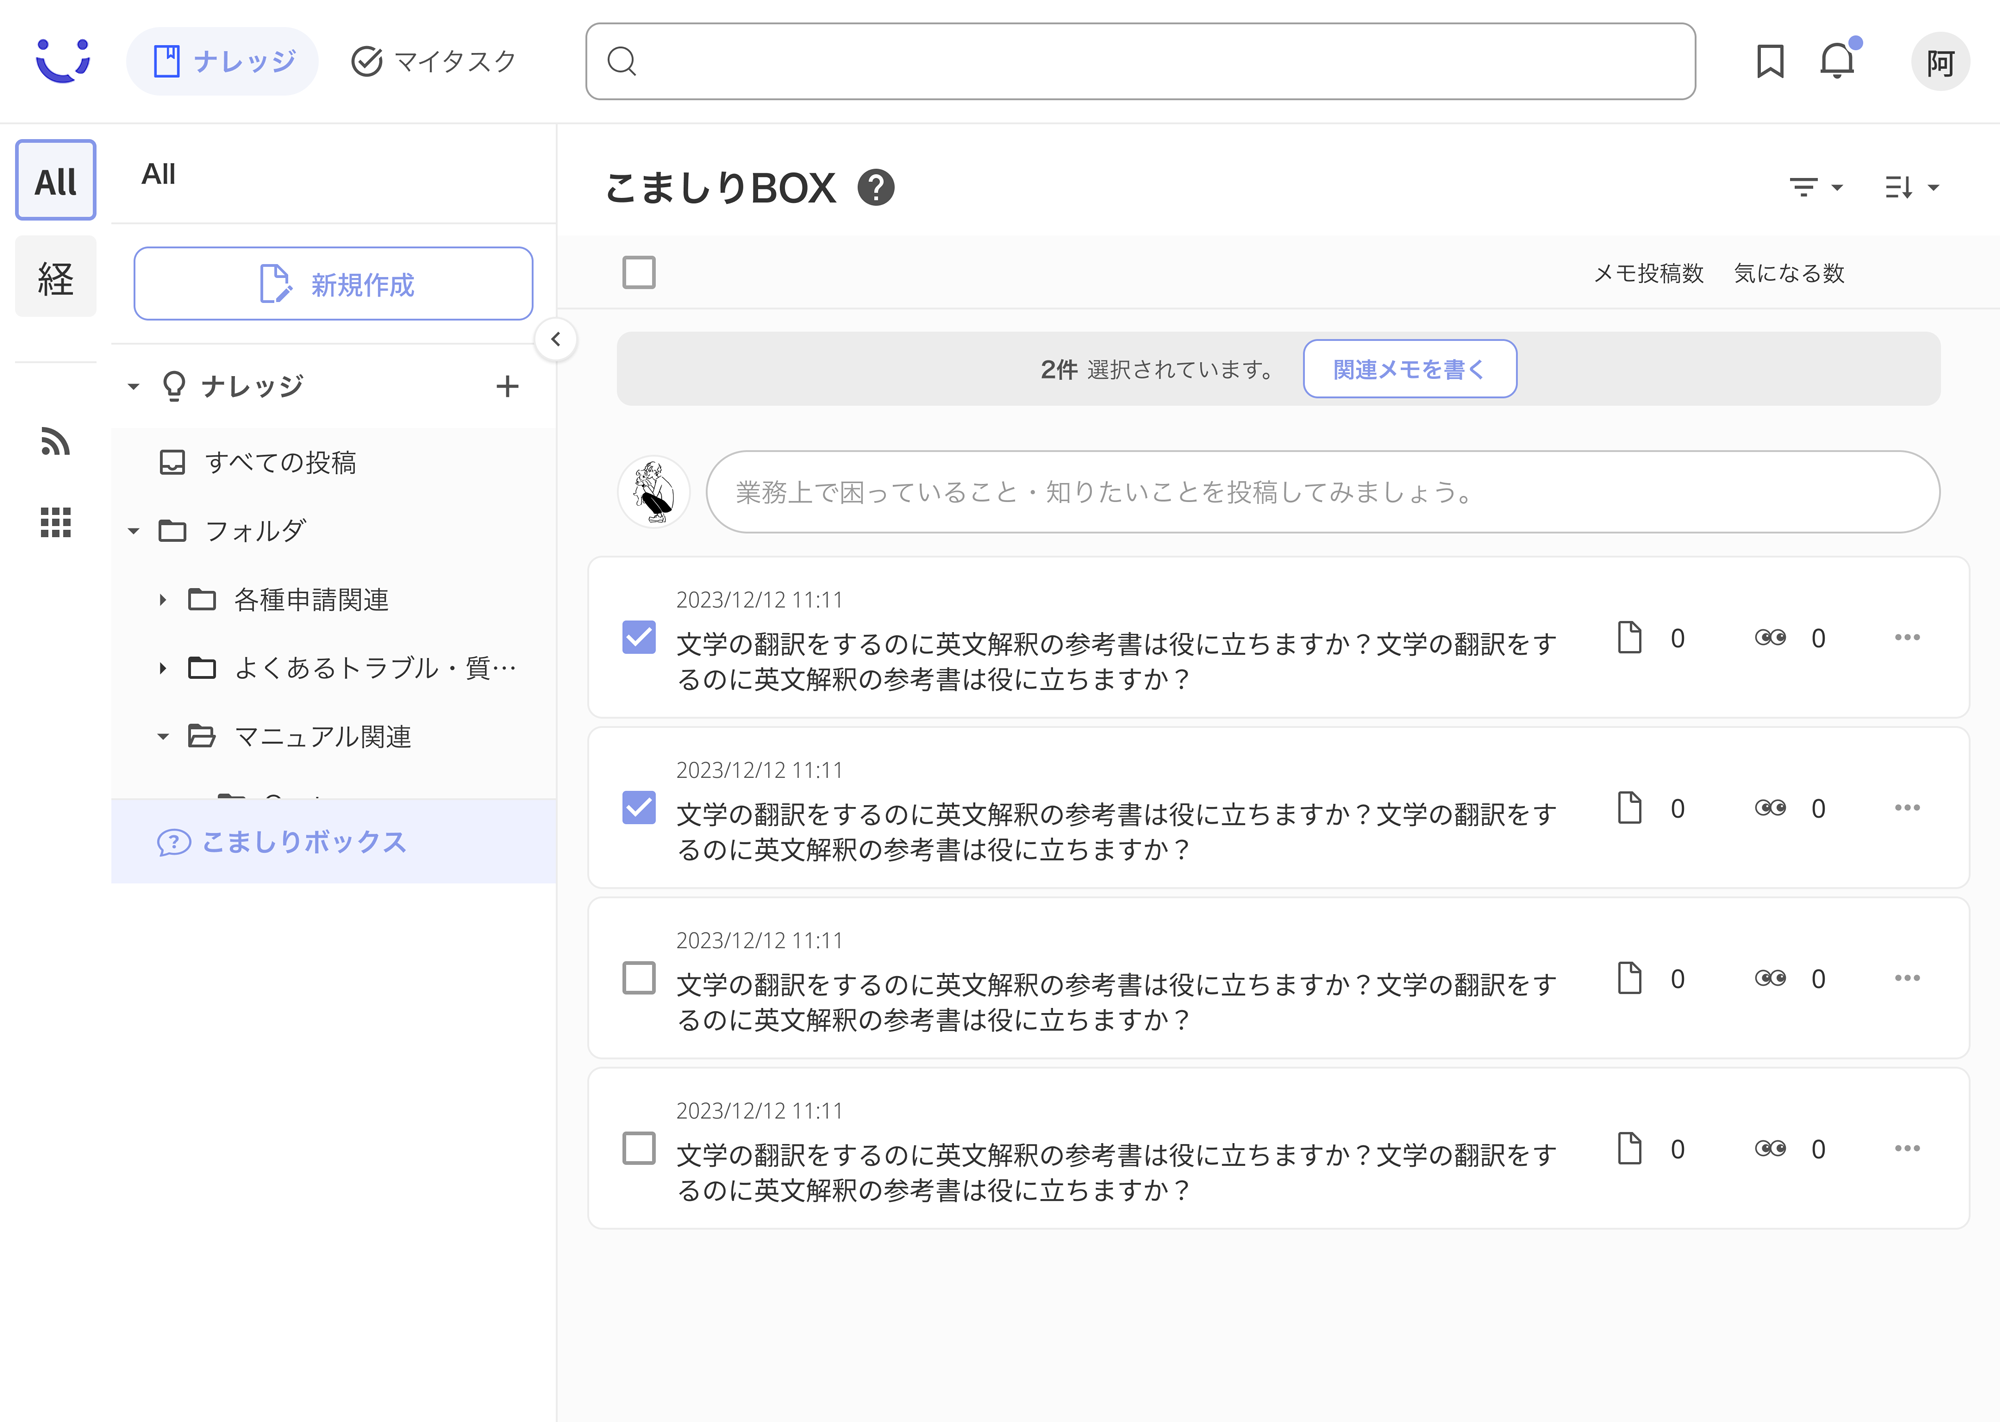
Task: Uncheck the first selected post
Action: click(x=639, y=637)
